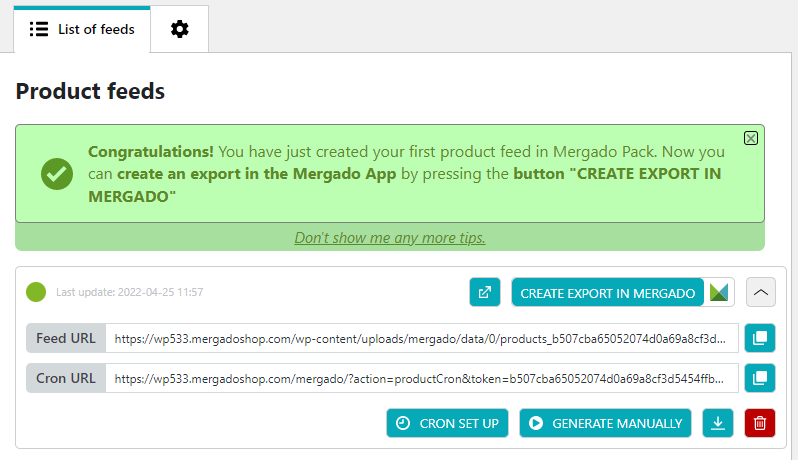
Task: Copy the Feed URL to clipboard
Action: pyautogui.click(x=760, y=338)
